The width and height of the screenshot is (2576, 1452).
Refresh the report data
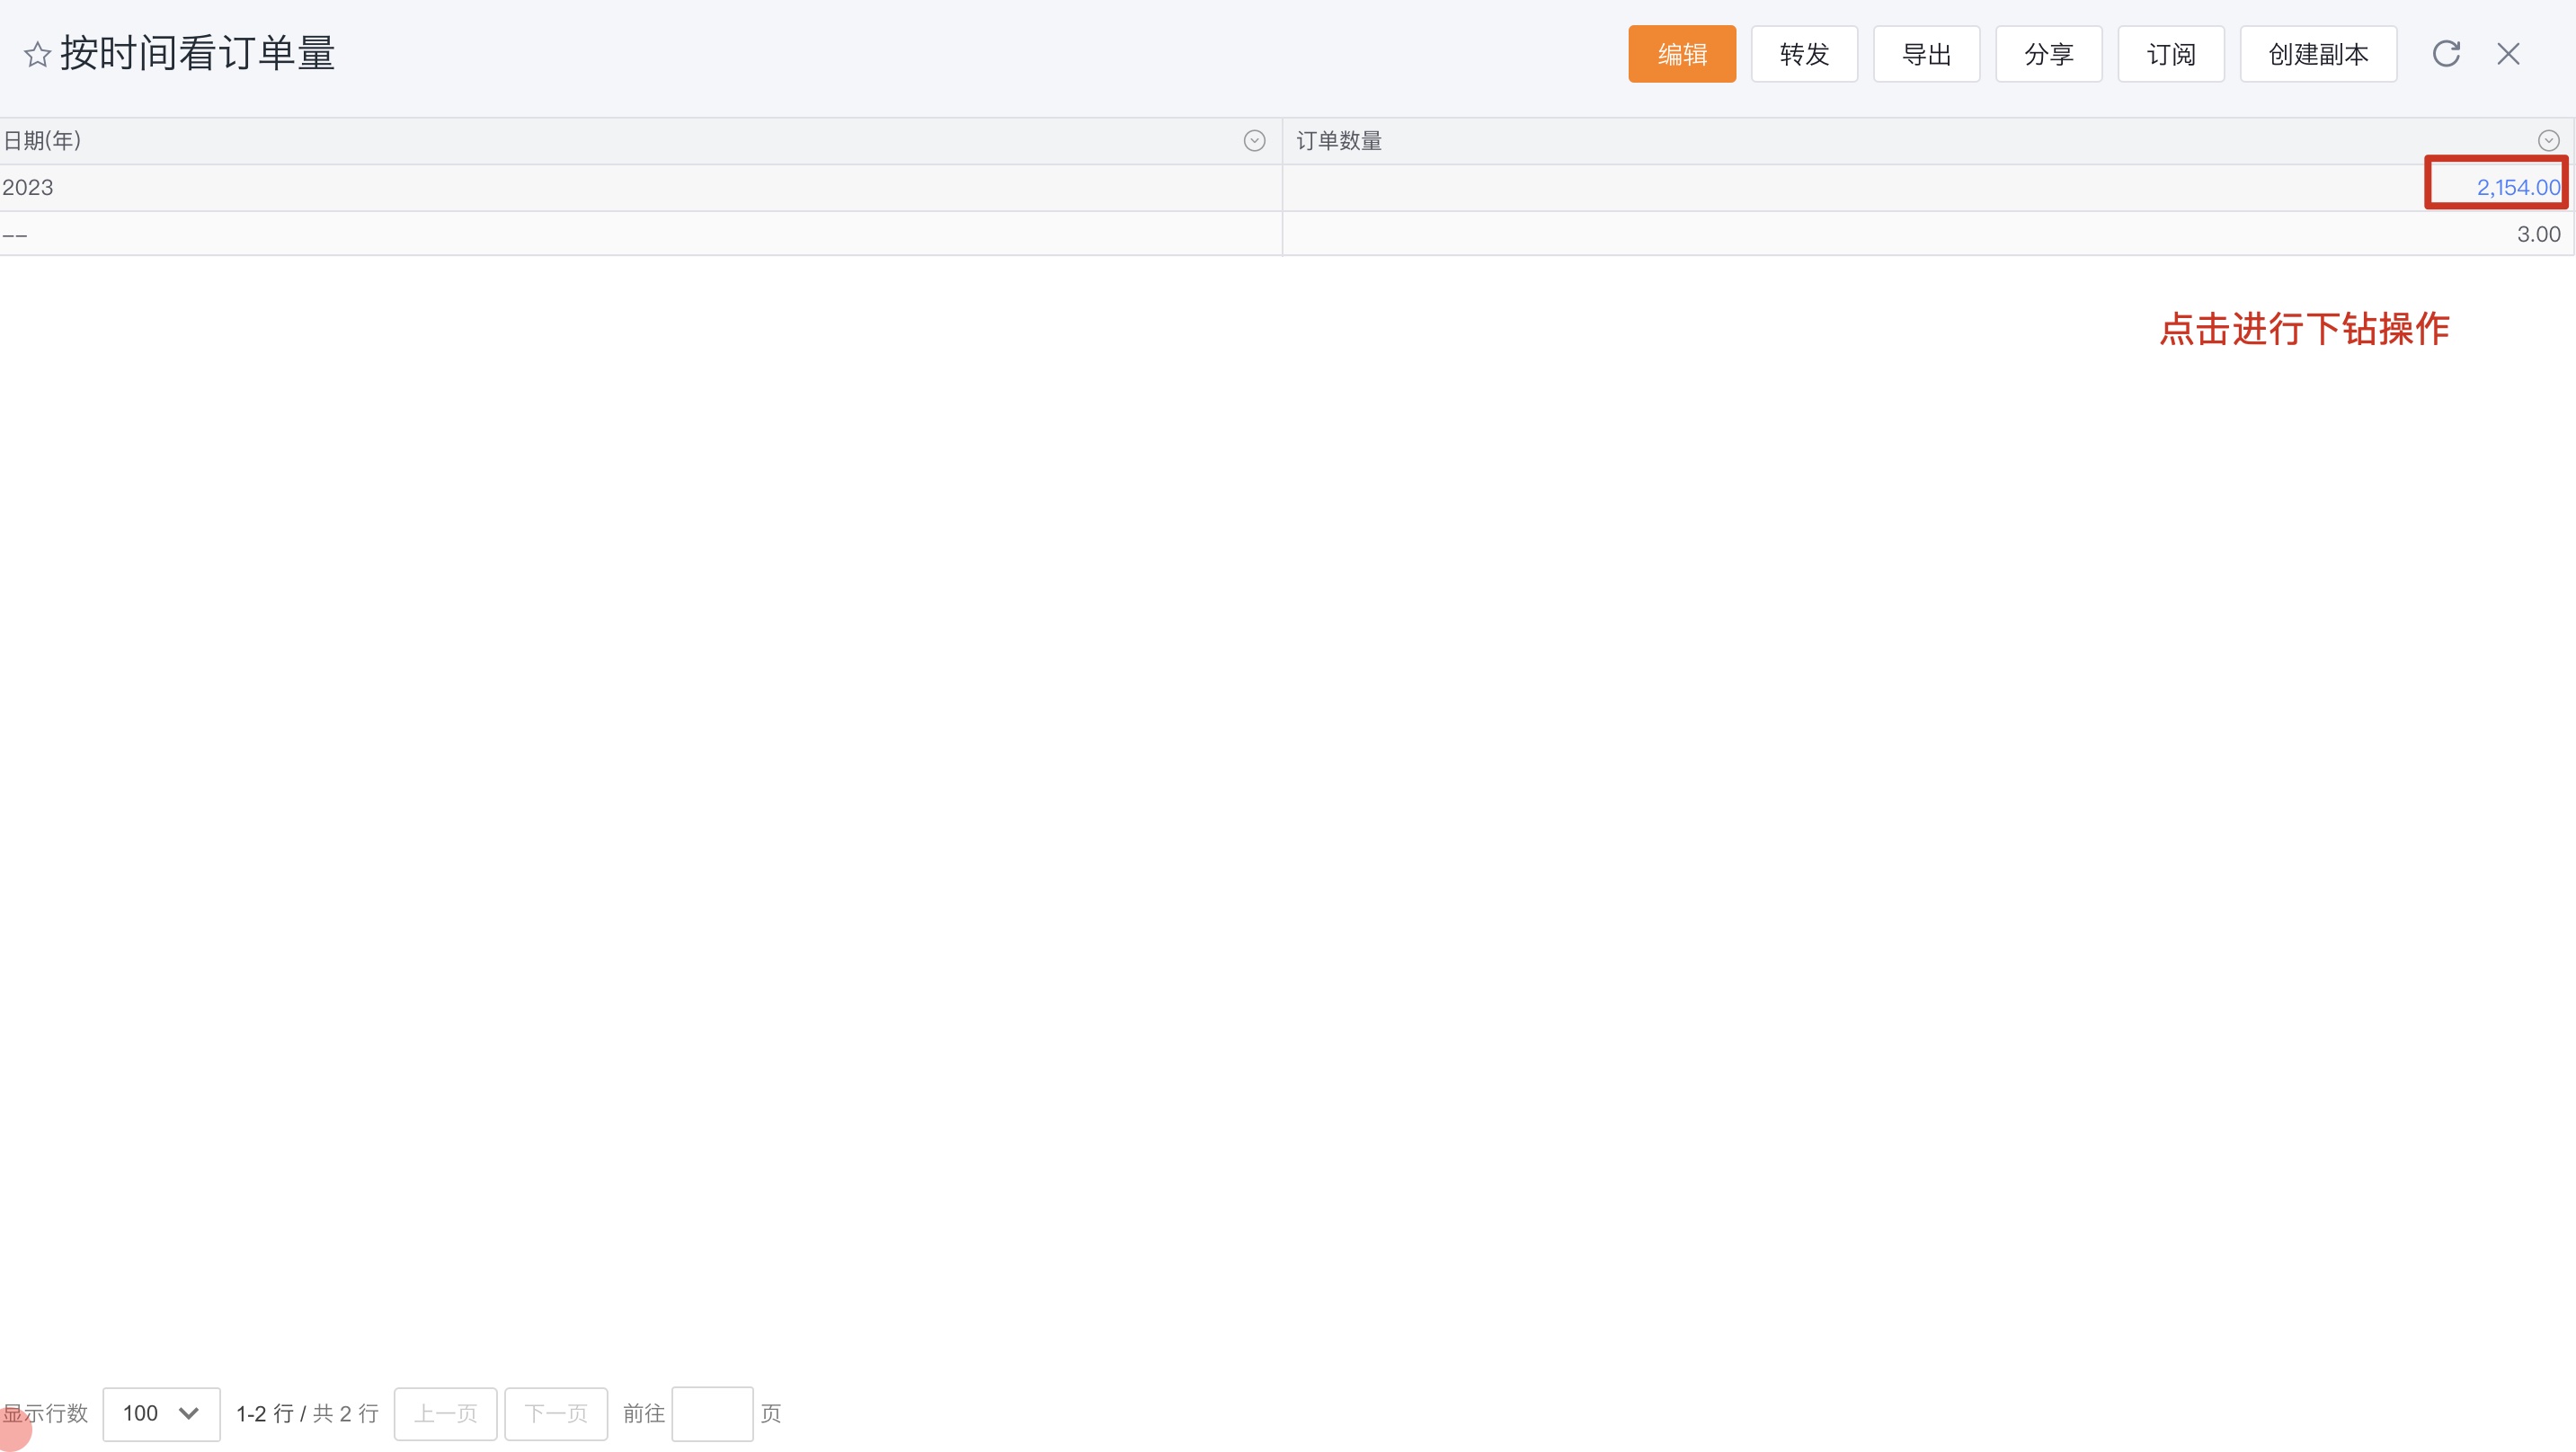(x=2446, y=54)
